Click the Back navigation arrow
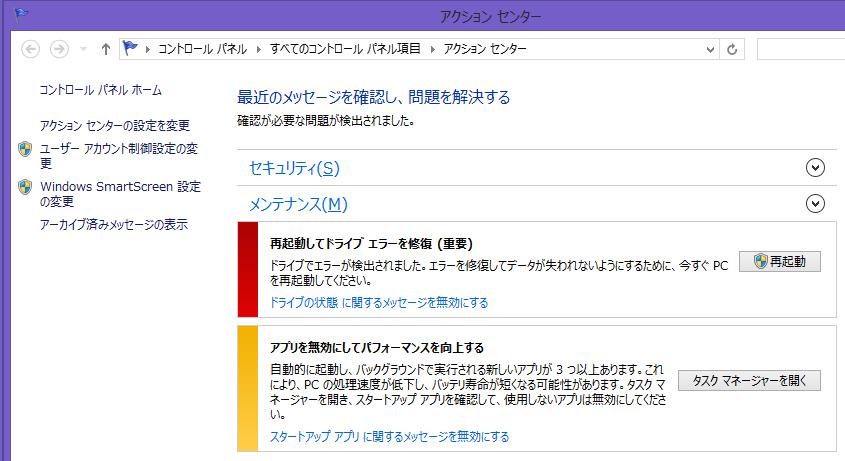The image size is (845, 461). tap(31, 49)
